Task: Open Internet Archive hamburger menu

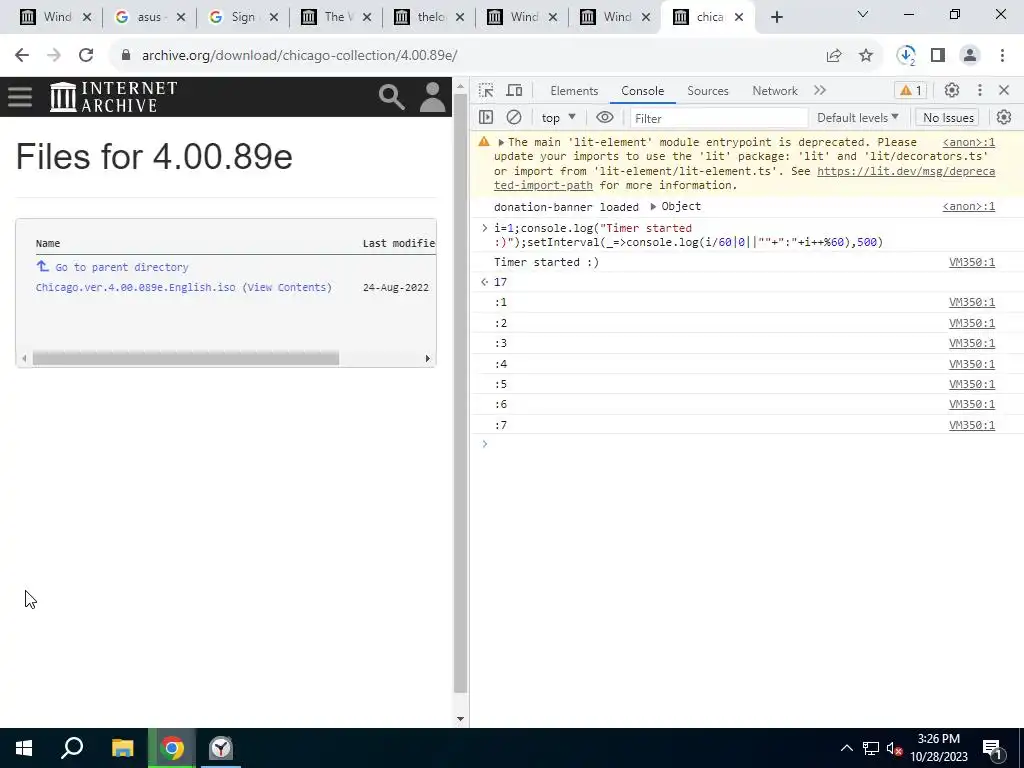Action: pos(20,97)
